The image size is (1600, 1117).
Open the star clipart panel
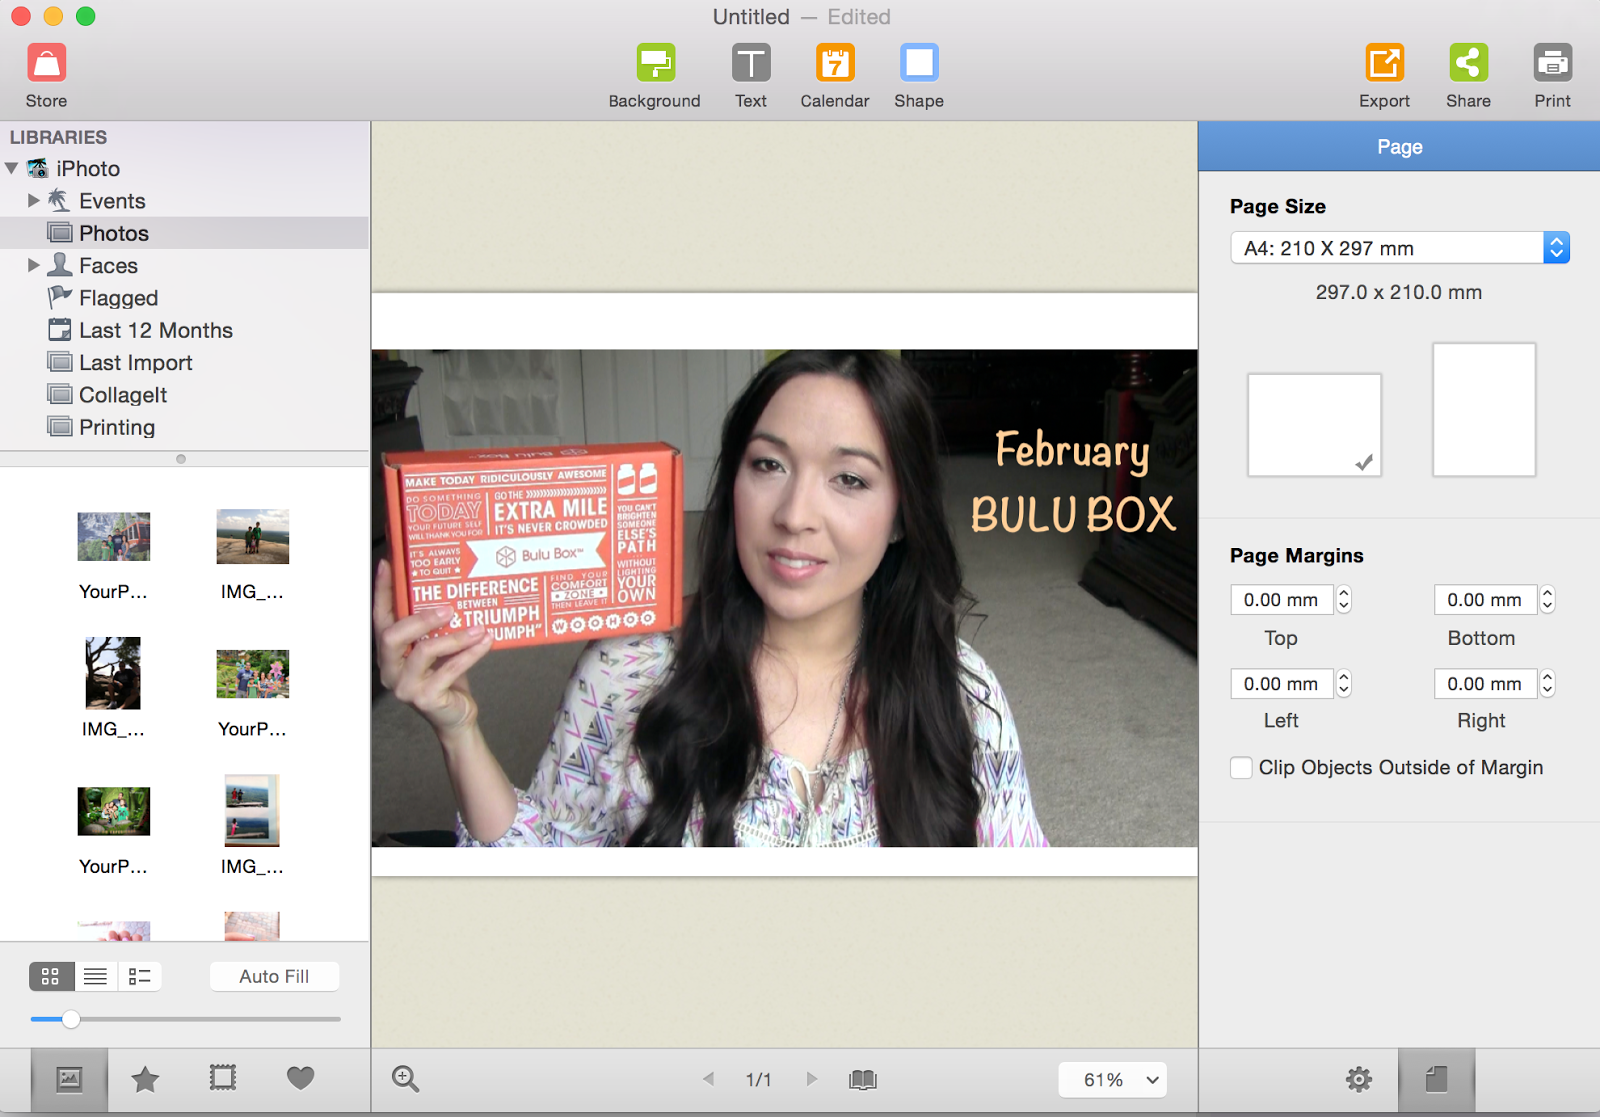click(146, 1079)
